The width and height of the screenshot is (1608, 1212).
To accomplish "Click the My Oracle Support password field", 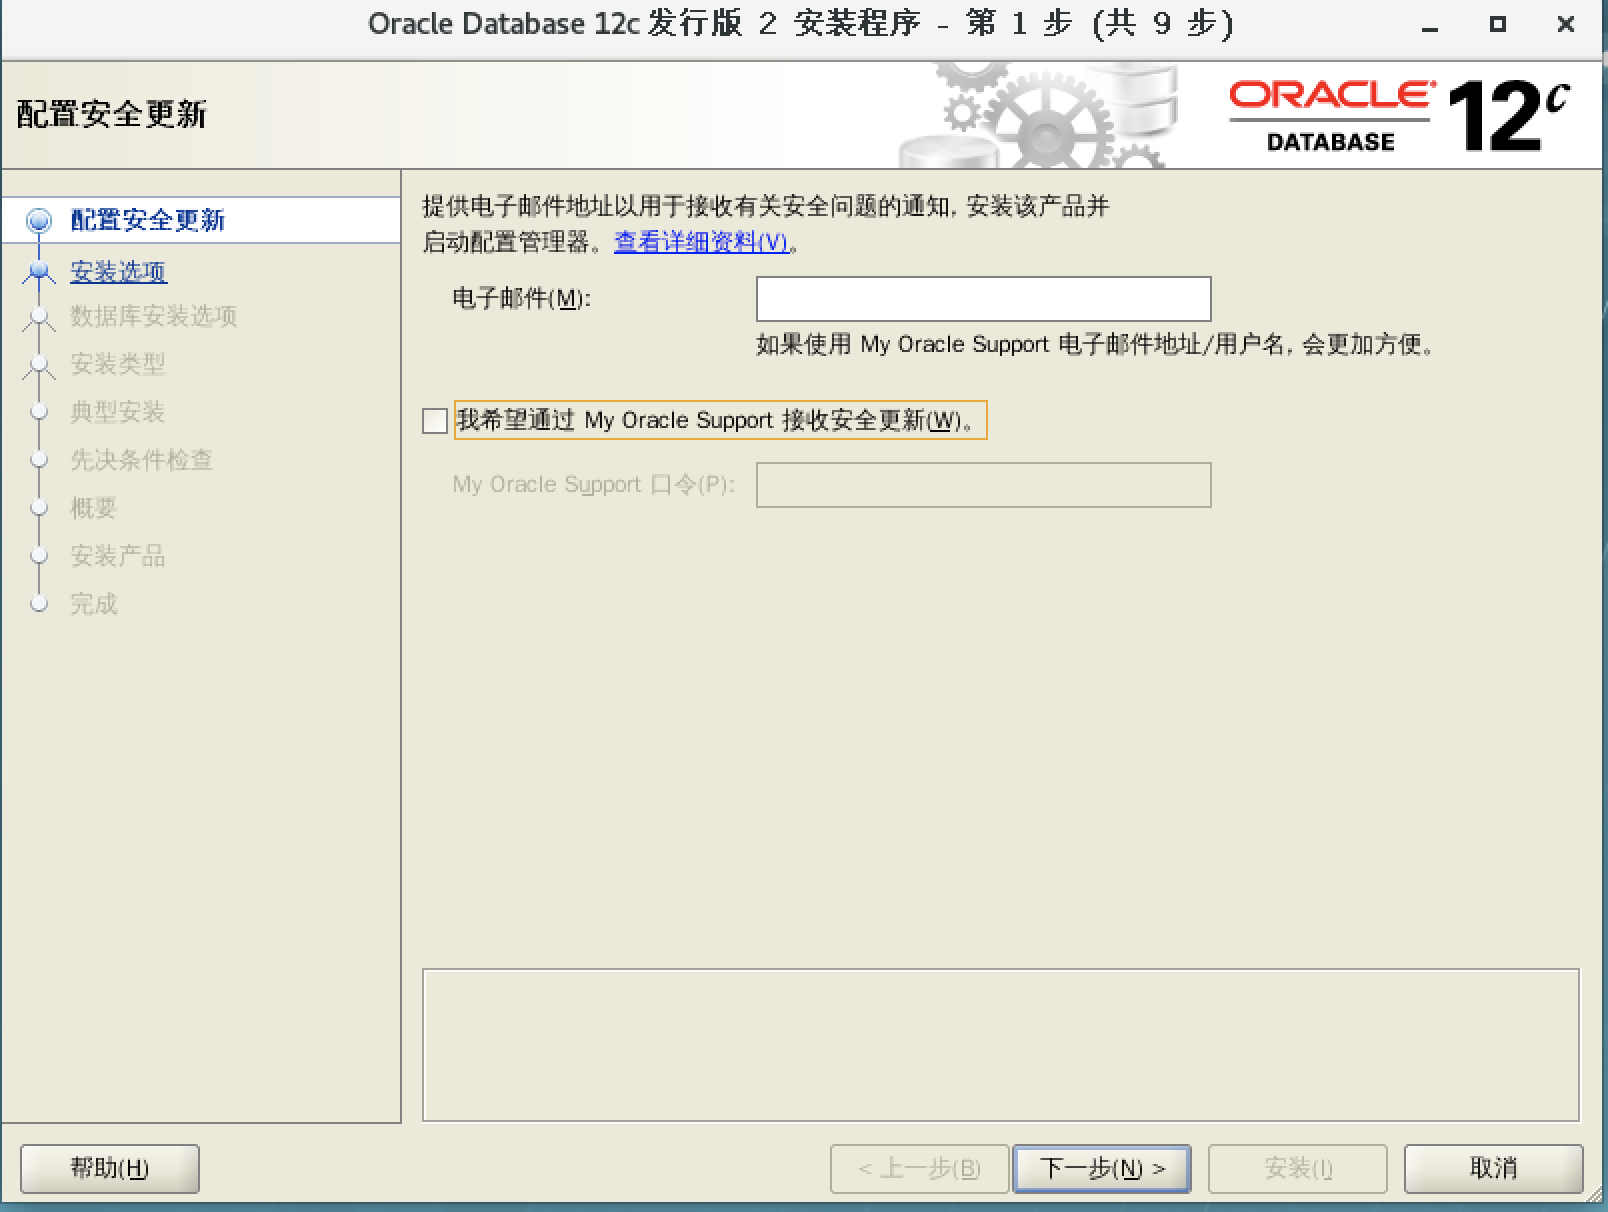I will click(983, 484).
